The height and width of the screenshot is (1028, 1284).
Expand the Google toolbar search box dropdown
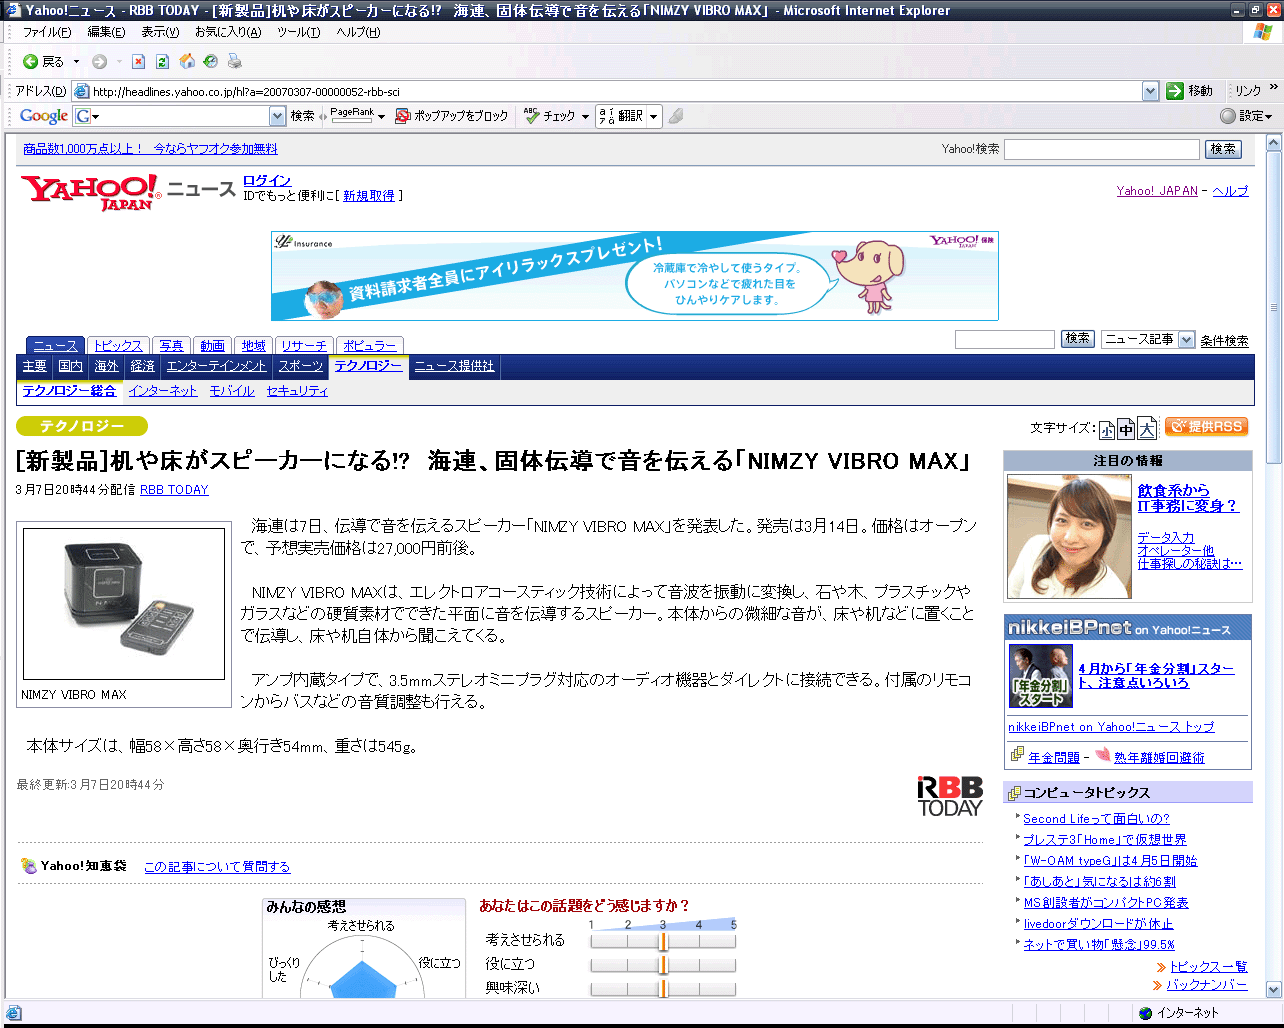click(x=278, y=116)
